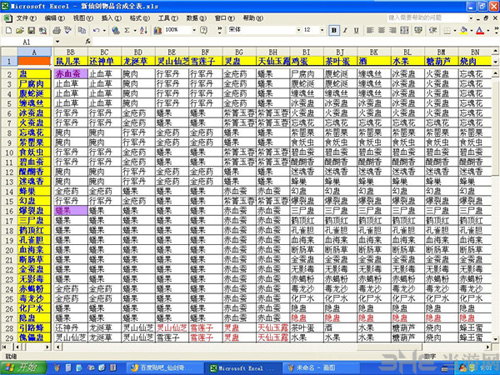Click the print icon in toolbar

tap(57, 31)
